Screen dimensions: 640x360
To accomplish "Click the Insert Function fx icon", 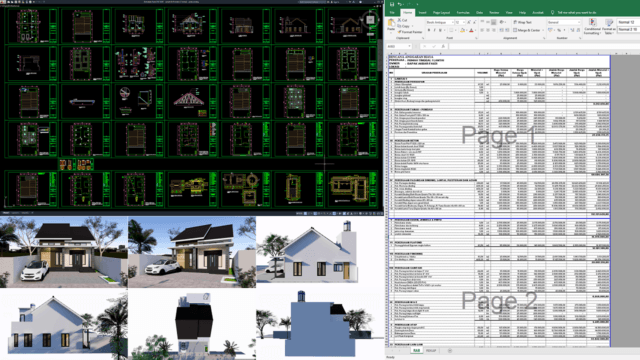I will (443, 46).
